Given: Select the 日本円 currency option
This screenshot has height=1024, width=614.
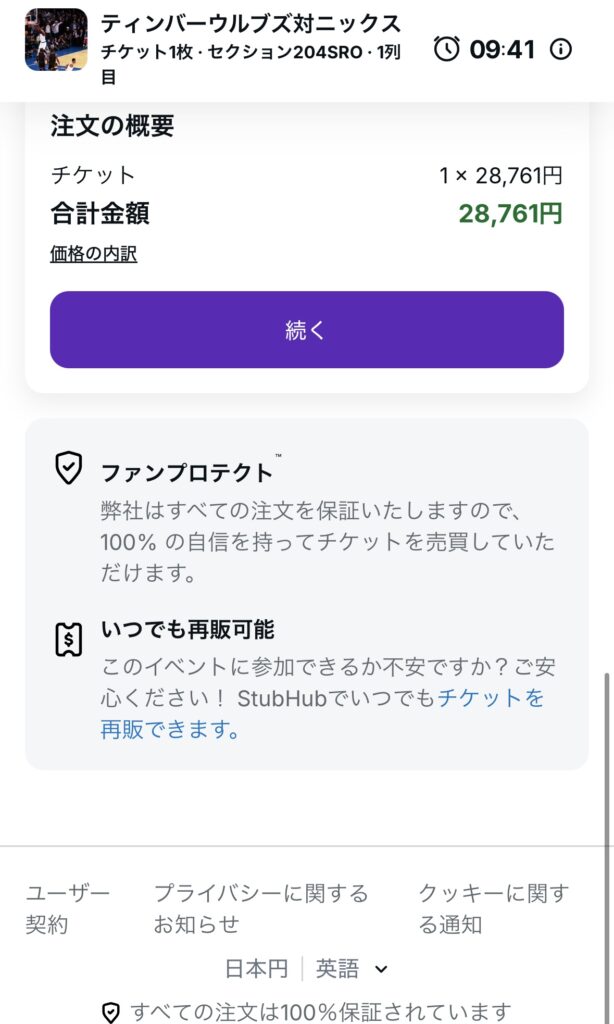Looking at the screenshot, I should point(256,968).
